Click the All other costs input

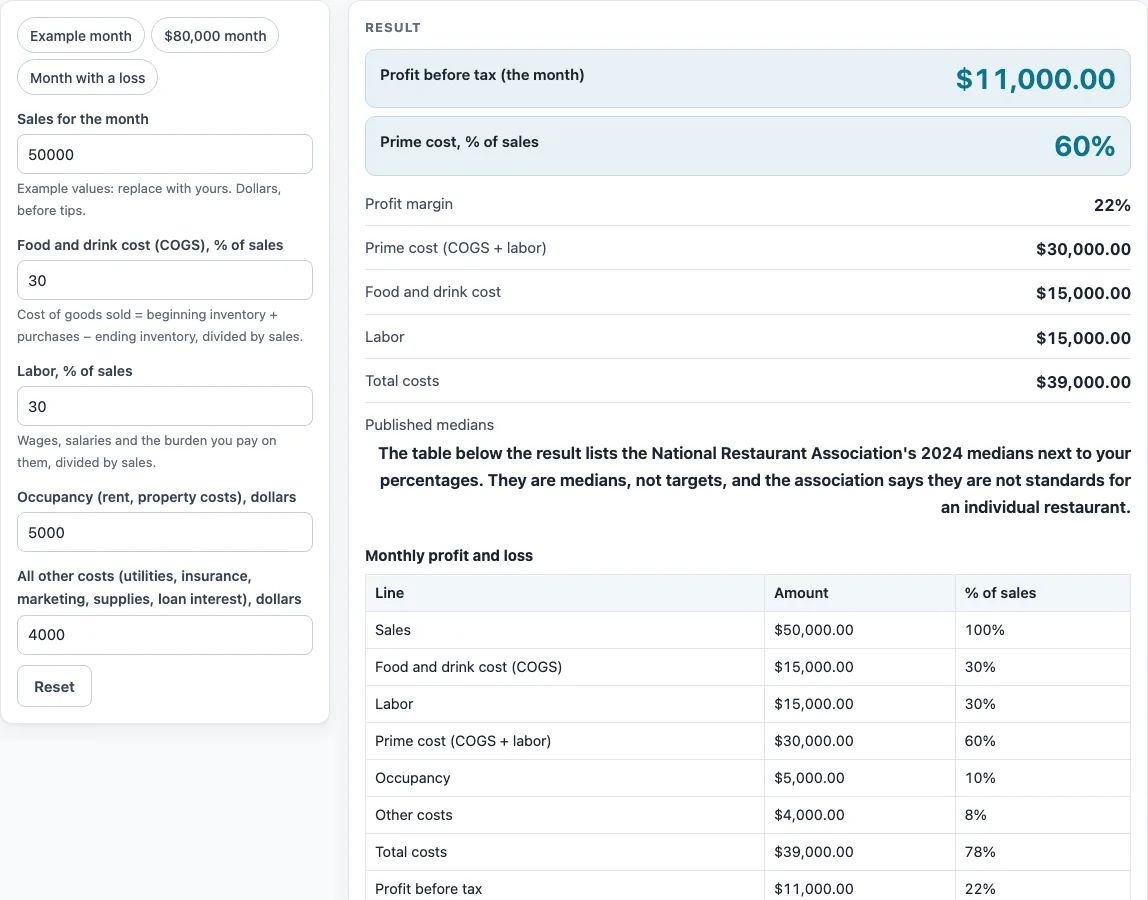(x=165, y=635)
